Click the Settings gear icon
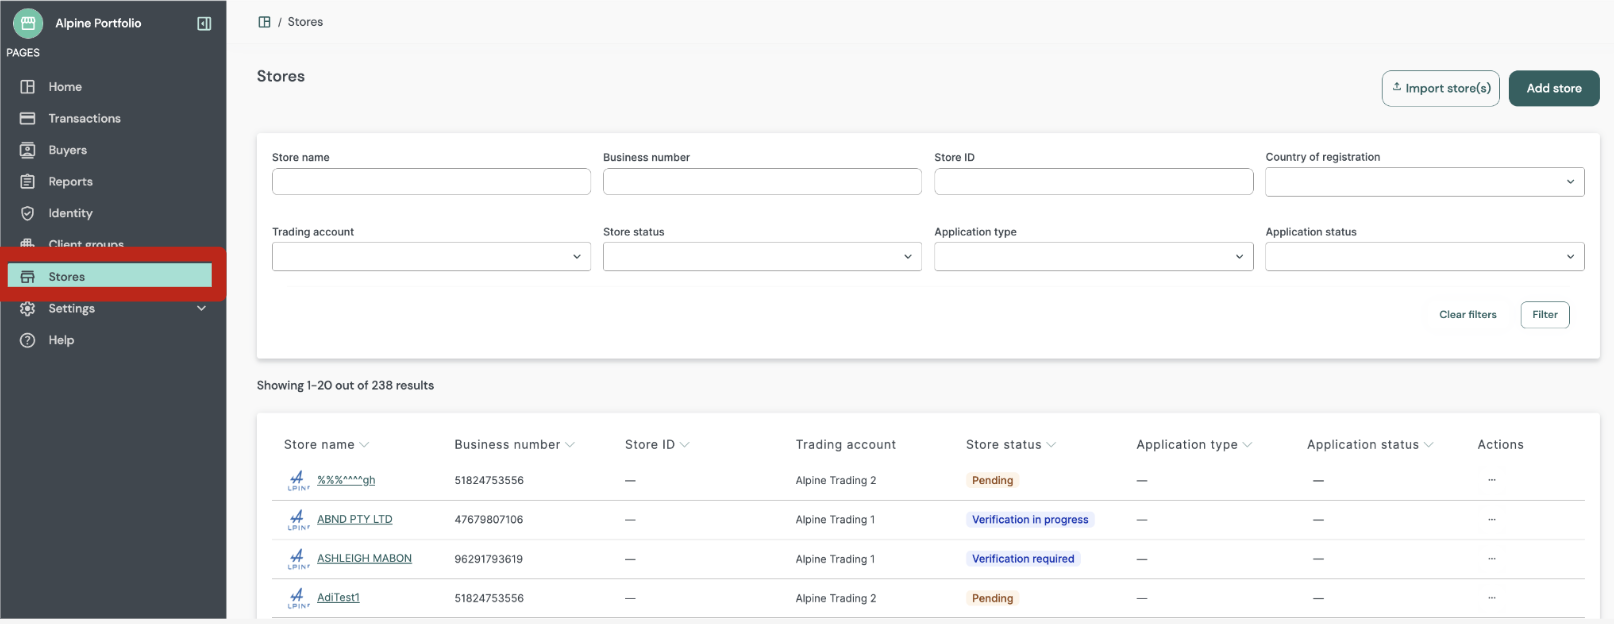The height and width of the screenshot is (624, 1614). click(x=28, y=309)
